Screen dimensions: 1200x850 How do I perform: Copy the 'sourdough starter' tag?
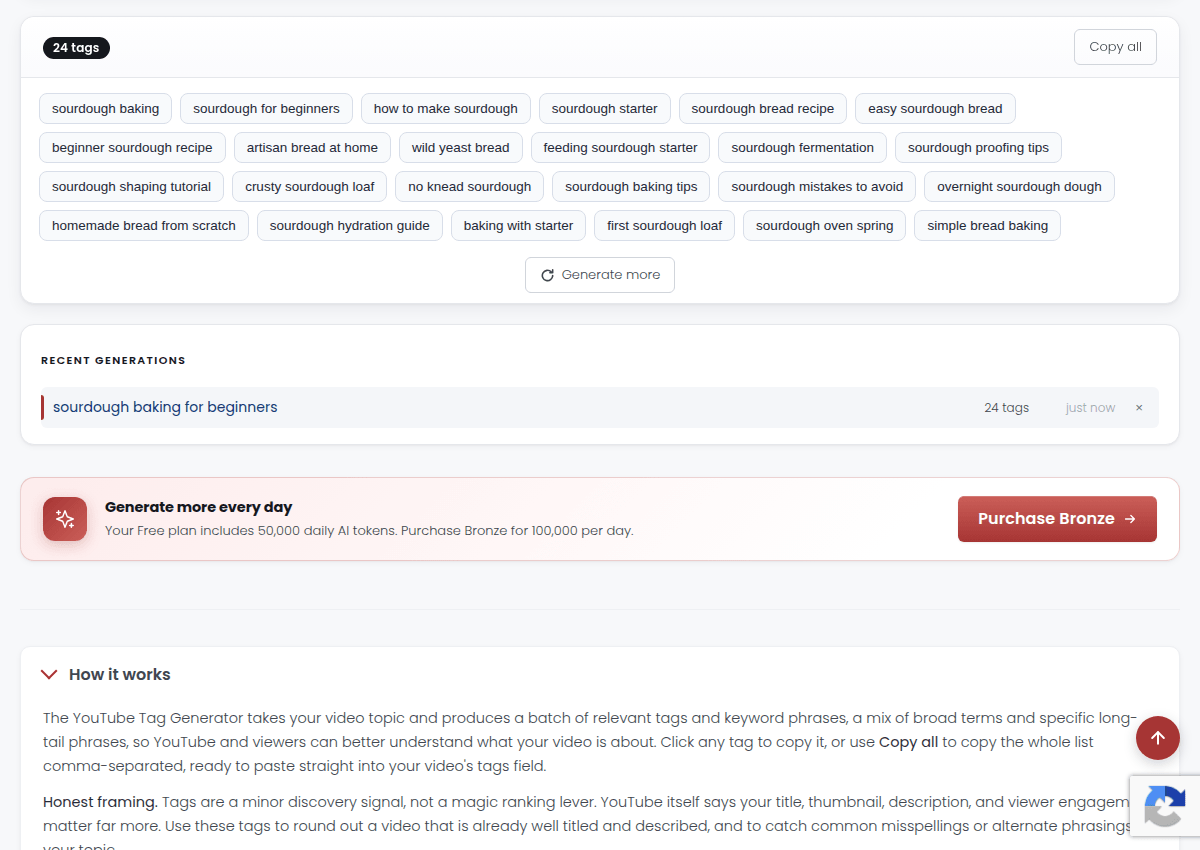[605, 109]
